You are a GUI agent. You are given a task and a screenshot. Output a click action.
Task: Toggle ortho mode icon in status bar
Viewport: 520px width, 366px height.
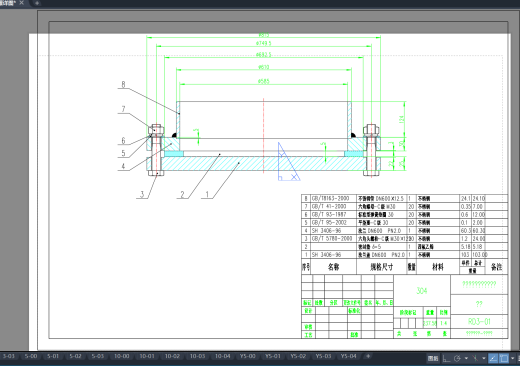point(446,359)
